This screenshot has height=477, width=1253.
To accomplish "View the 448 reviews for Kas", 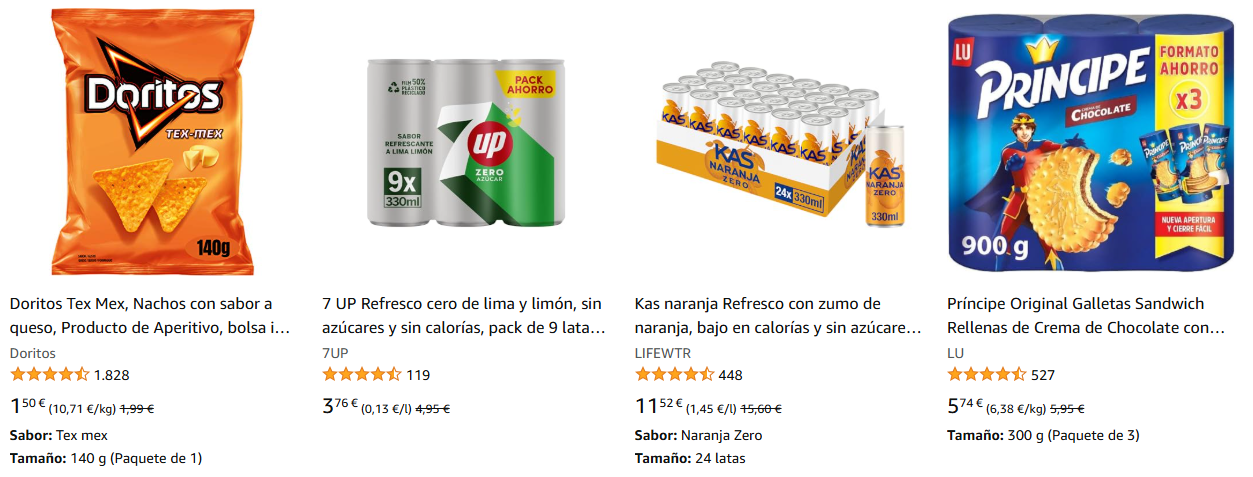I will click(x=731, y=375).
